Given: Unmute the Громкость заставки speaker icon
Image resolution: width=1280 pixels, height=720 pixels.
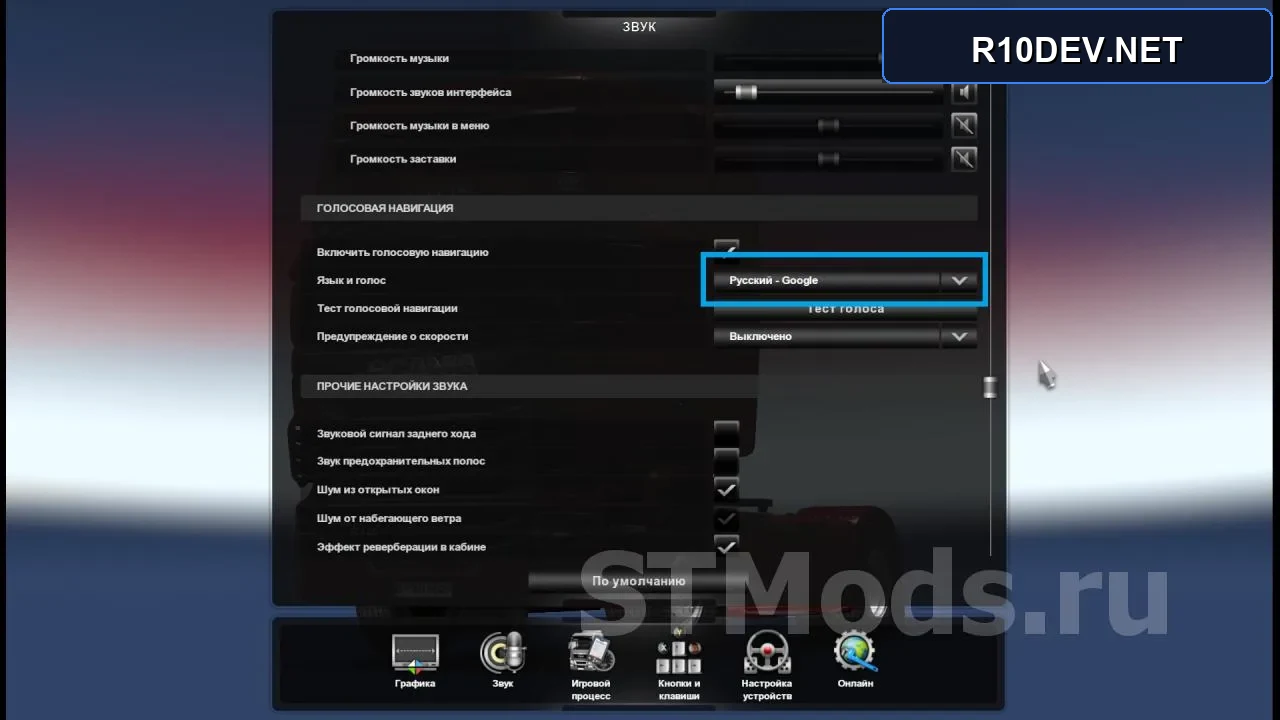Looking at the screenshot, I should 963,159.
